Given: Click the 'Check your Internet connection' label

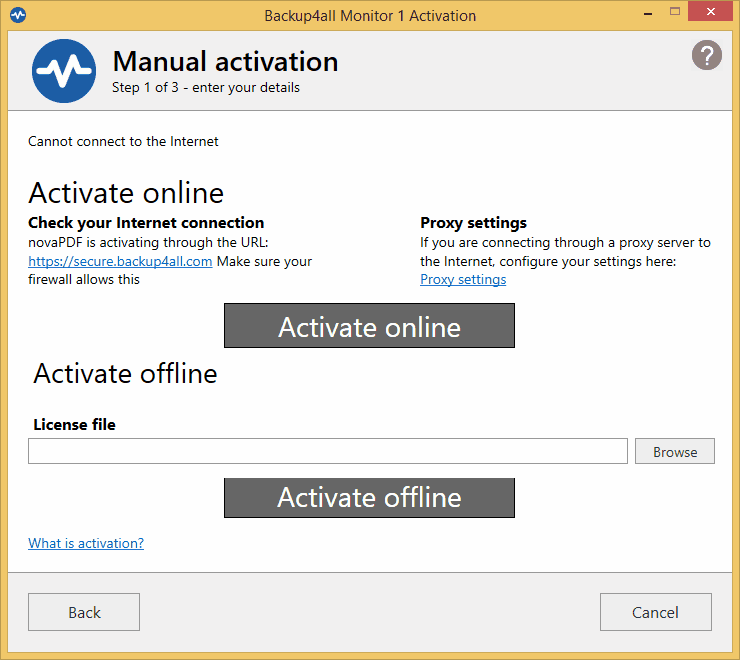Looking at the screenshot, I should 146,222.
